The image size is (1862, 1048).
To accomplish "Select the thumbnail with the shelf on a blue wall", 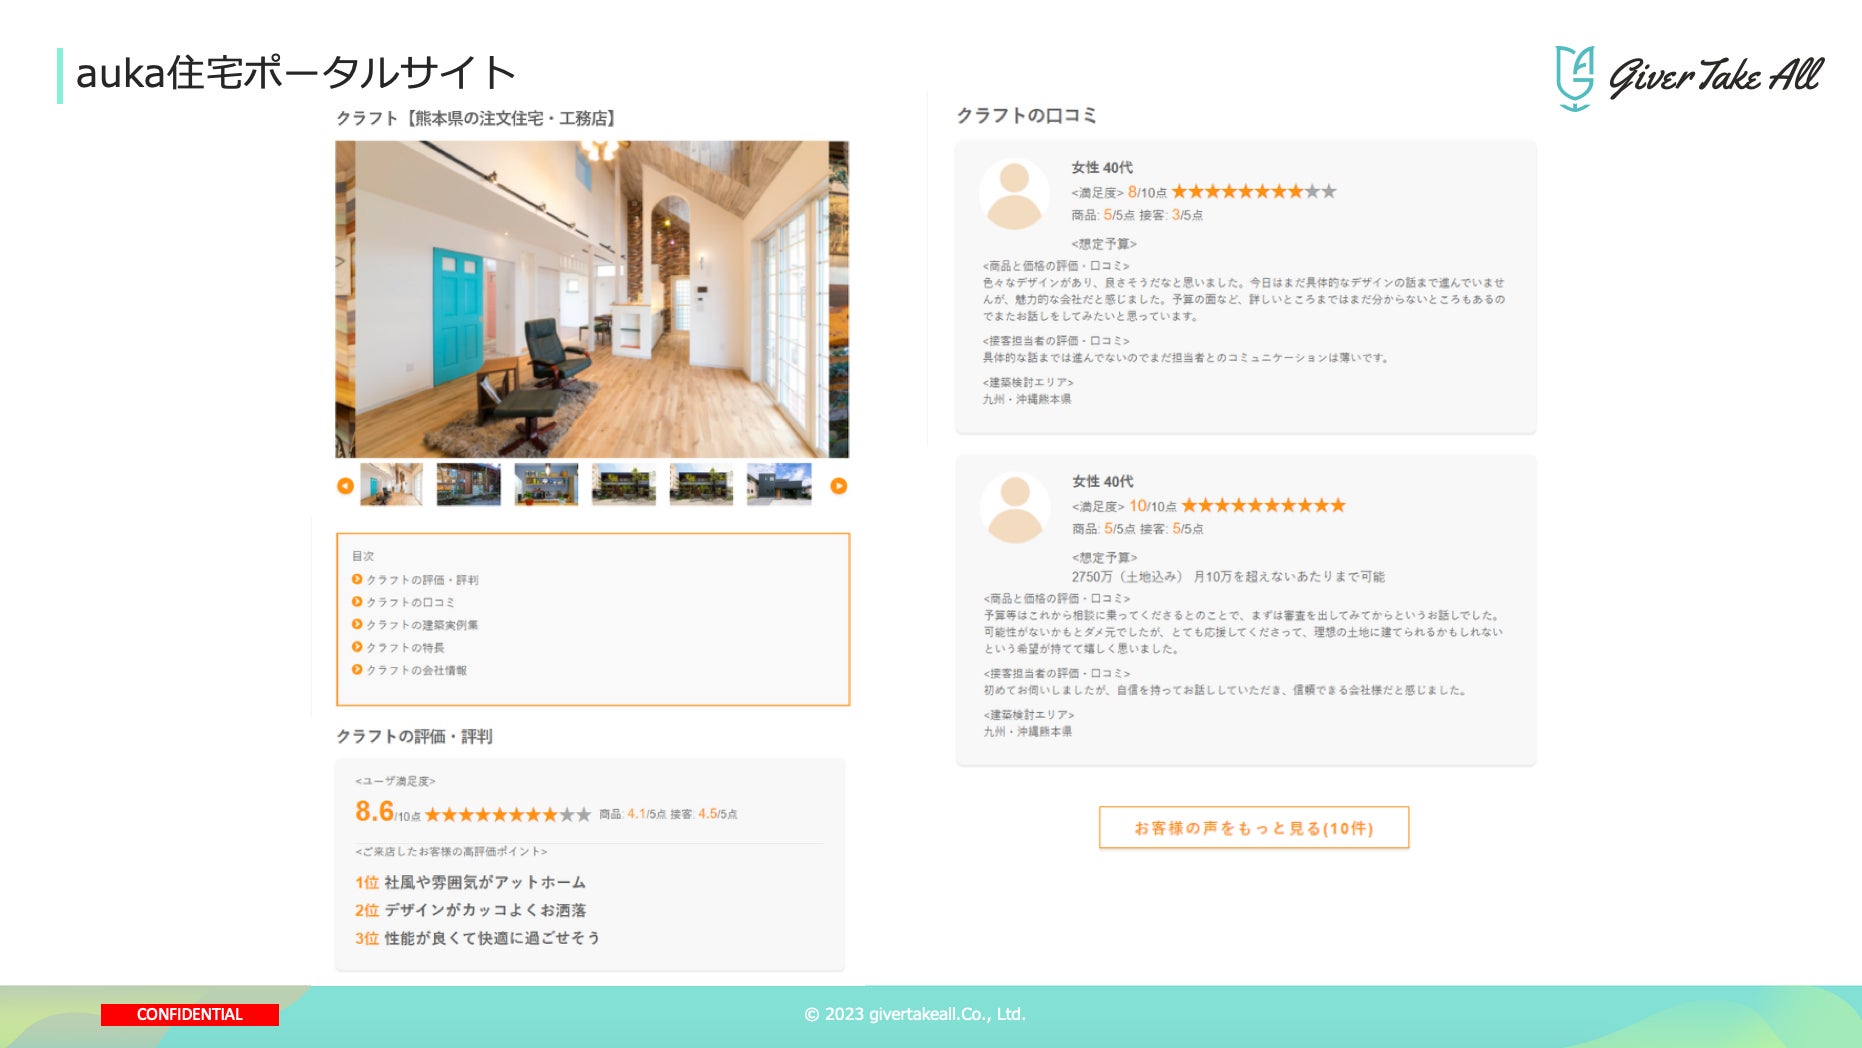I will pos(546,484).
